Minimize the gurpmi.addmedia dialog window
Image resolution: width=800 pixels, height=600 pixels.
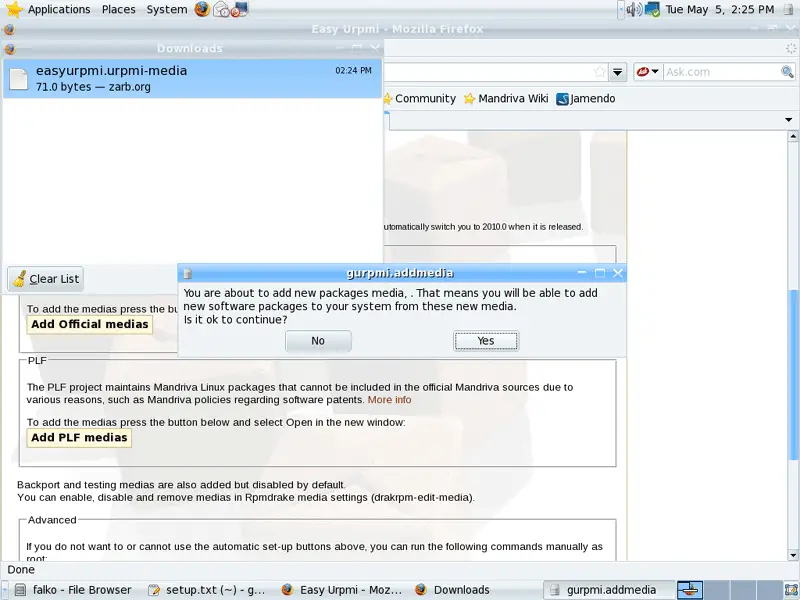point(582,273)
